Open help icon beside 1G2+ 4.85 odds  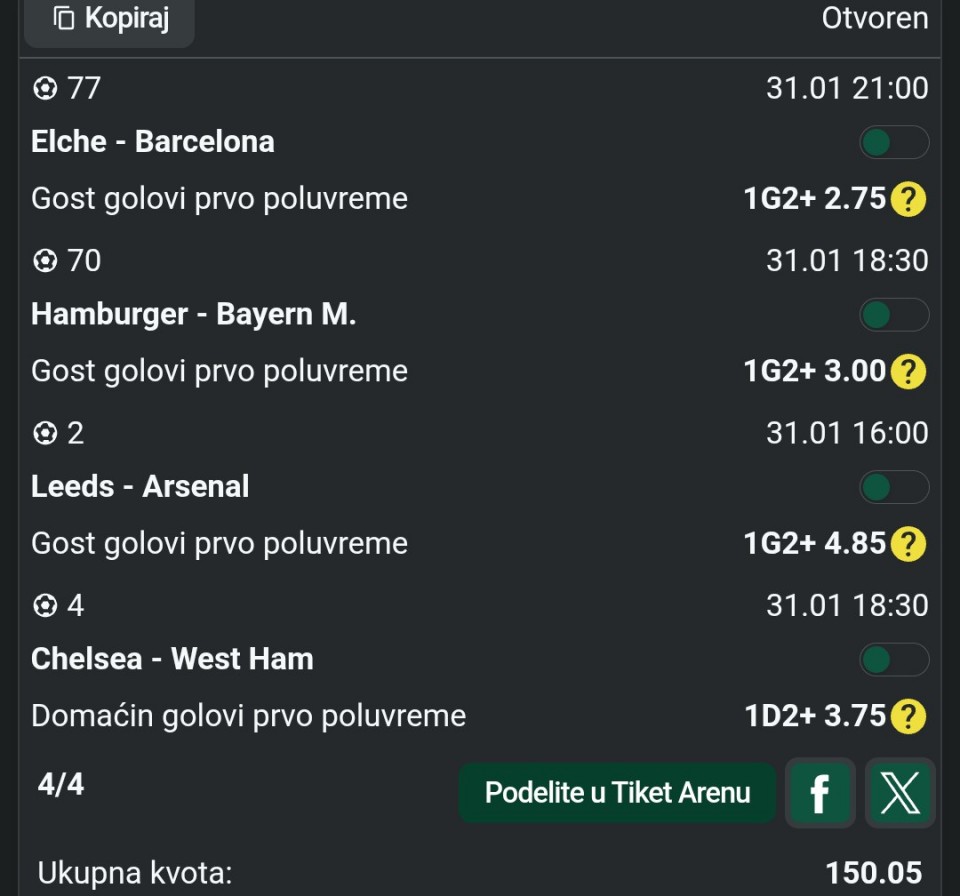[908, 545]
